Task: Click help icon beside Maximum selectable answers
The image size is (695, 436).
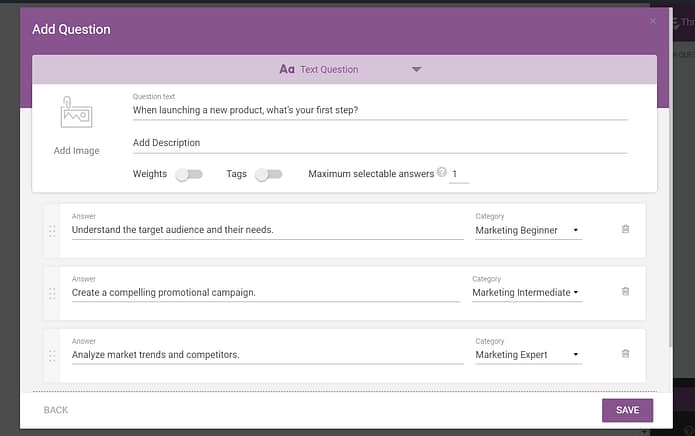Action: click(x=441, y=172)
